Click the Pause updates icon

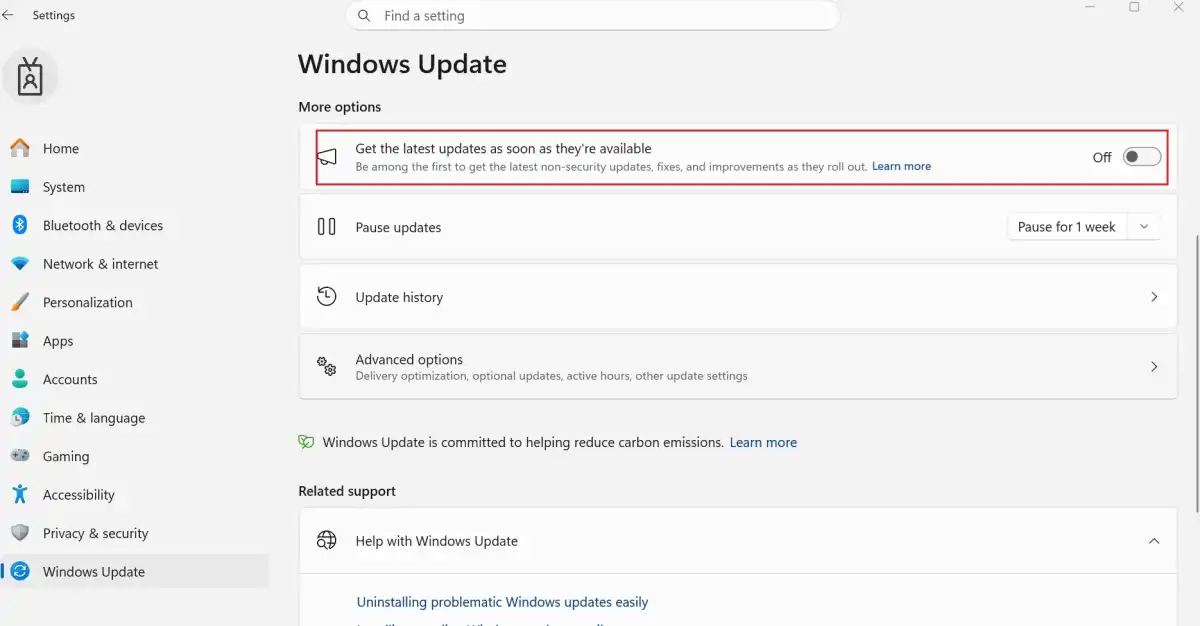click(x=327, y=227)
